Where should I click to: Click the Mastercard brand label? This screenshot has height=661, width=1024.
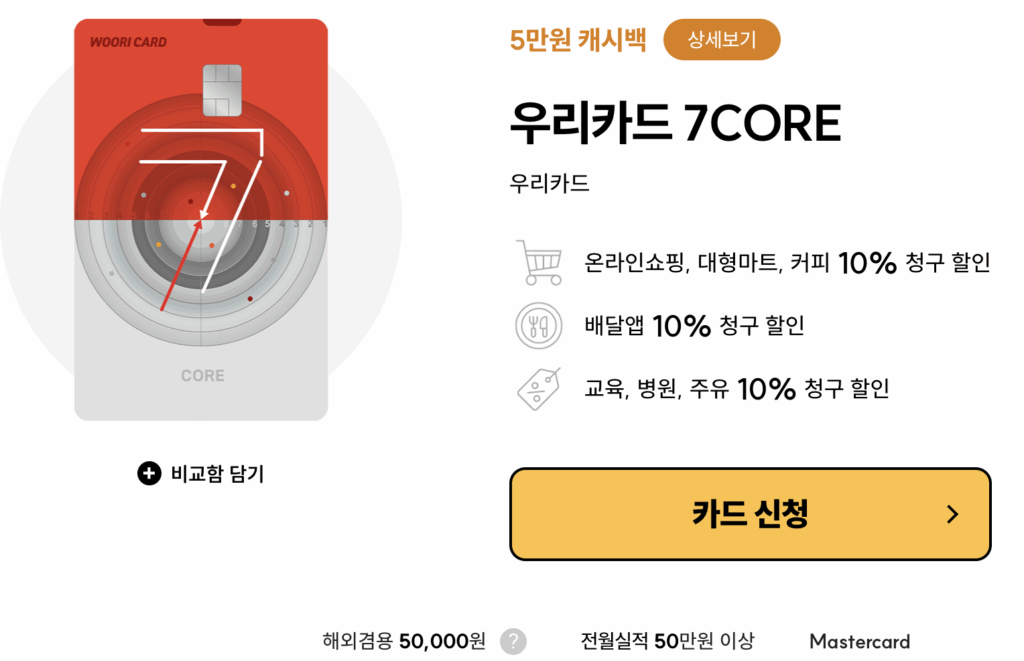[859, 641]
